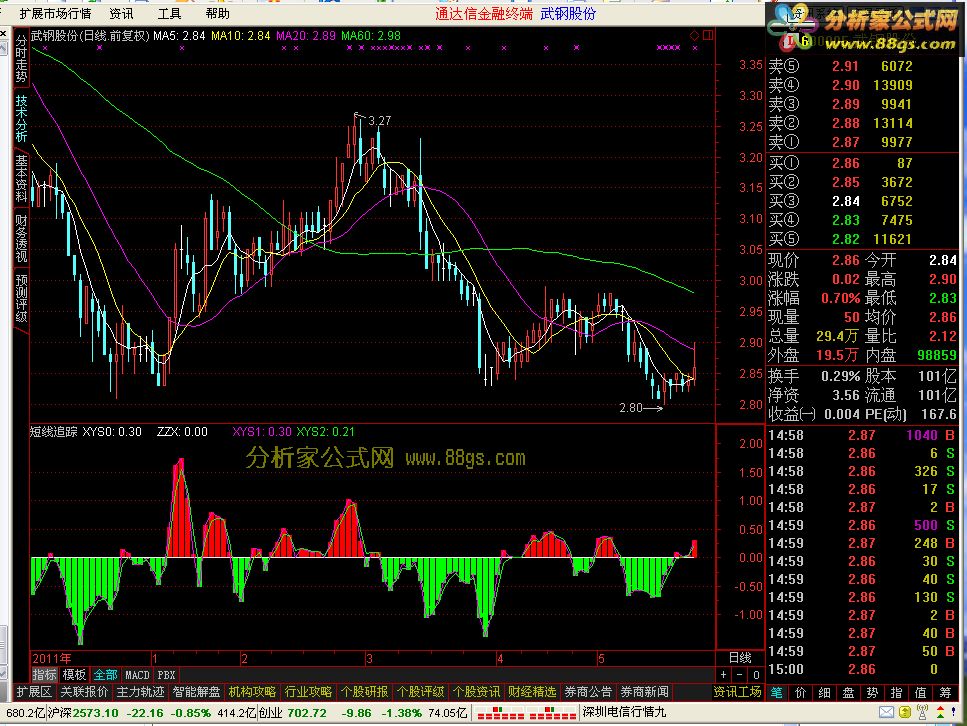Click the 深圳电信行情九 server label
967x726 pixels.
pyautogui.click(x=624, y=712)
